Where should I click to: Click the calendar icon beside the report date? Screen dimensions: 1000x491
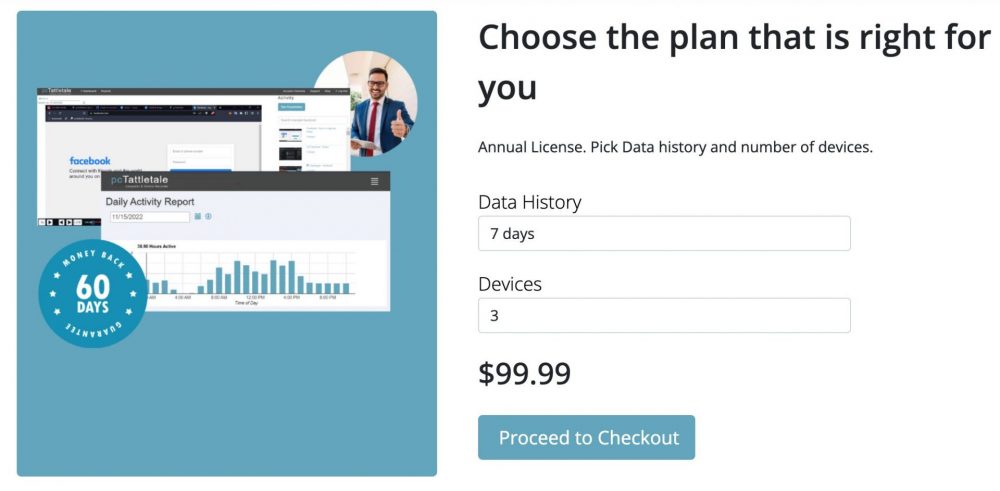[198, 217]
